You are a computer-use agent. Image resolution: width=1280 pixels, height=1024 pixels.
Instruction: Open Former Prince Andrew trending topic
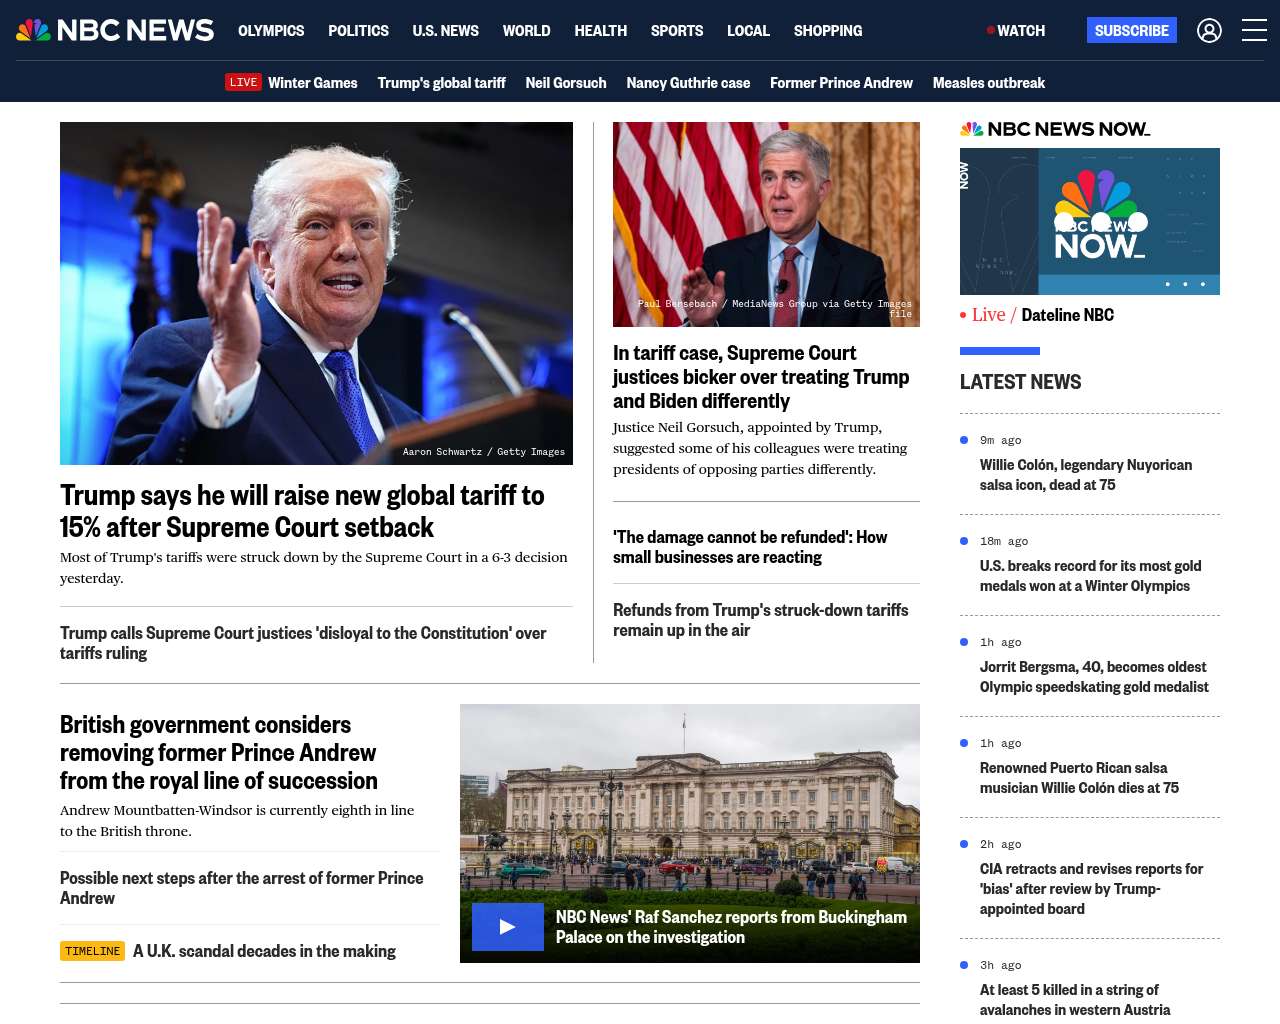841,83
